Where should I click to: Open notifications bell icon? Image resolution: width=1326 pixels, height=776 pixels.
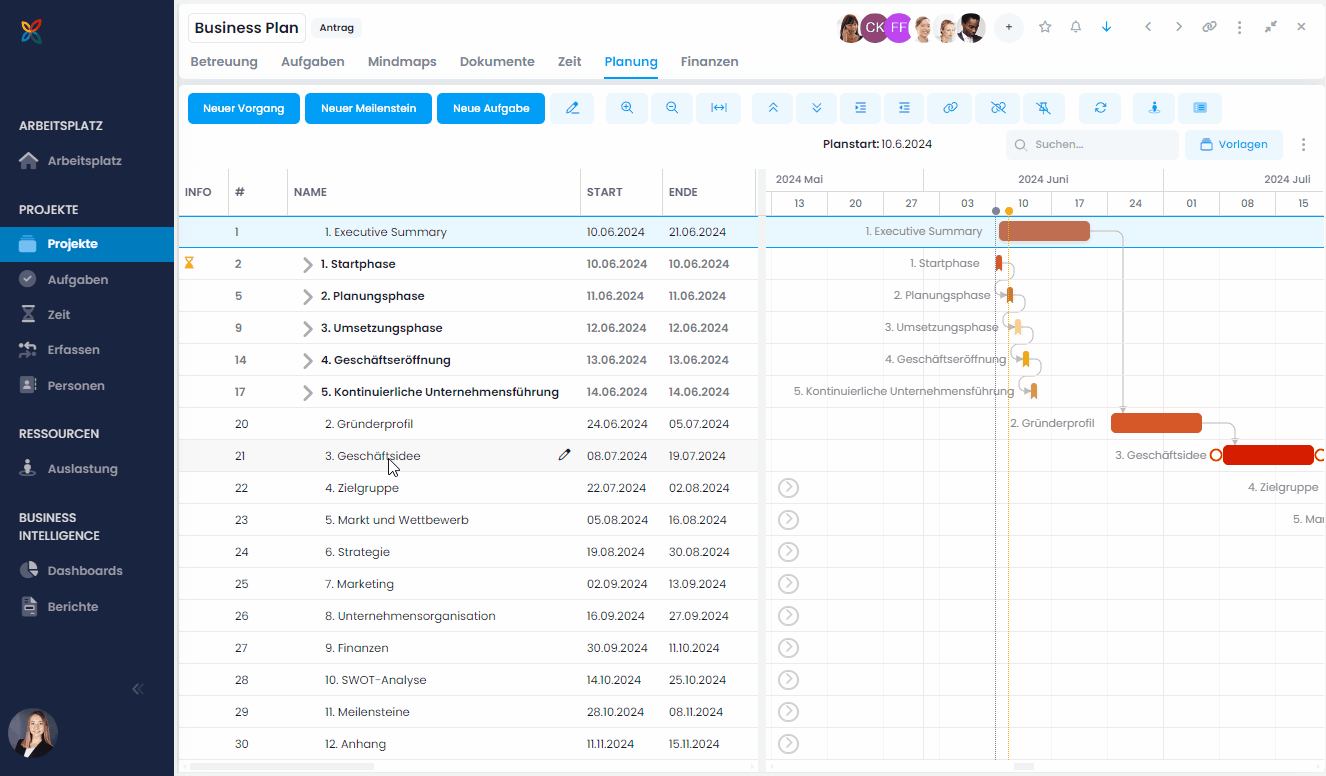coord(1076,27)
